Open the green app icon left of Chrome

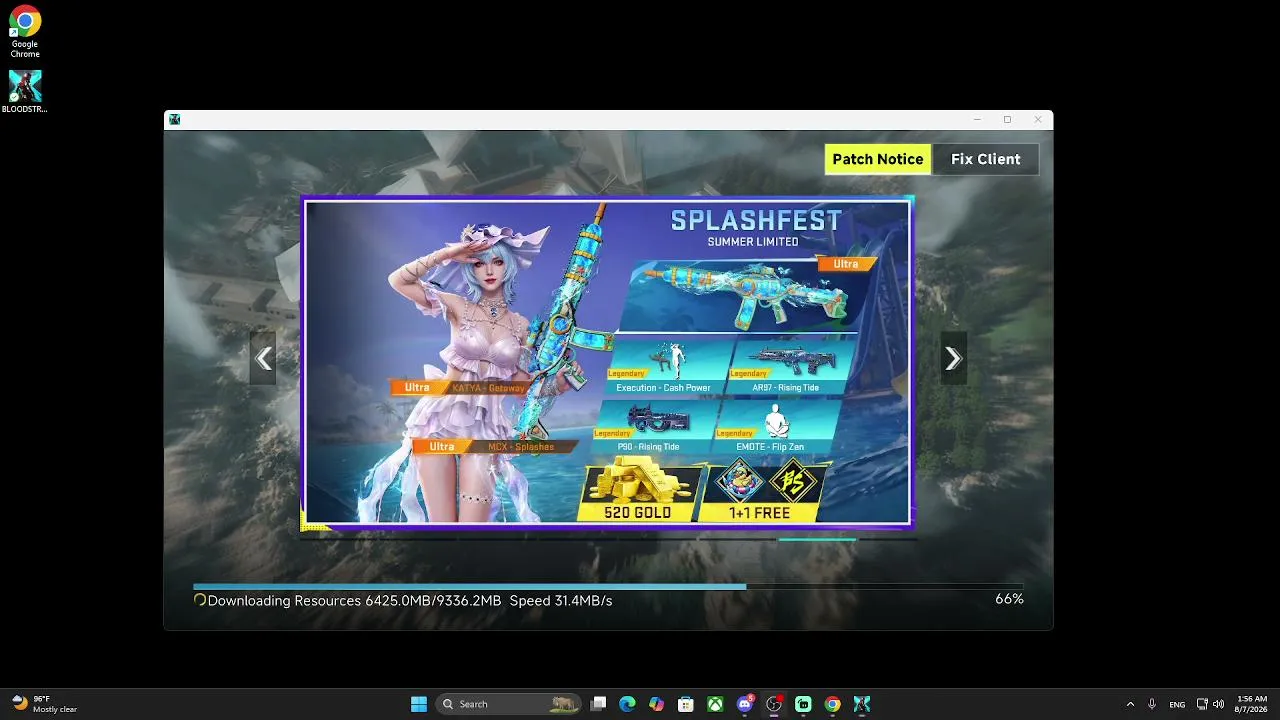click(x=803, y=704)
